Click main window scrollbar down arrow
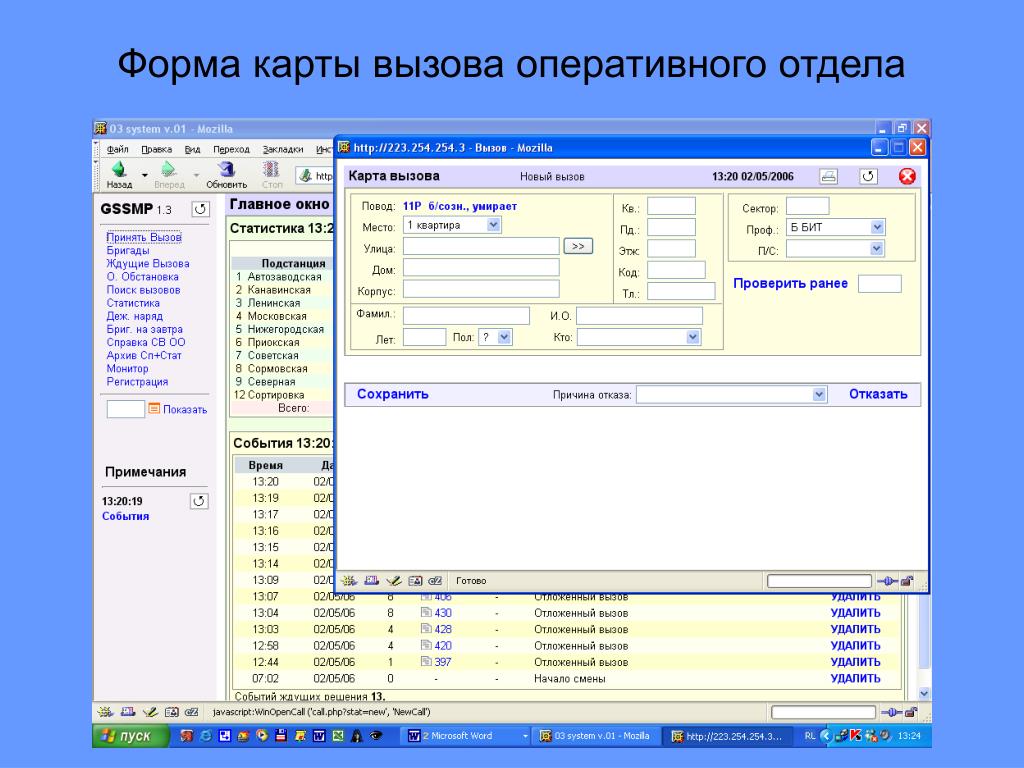This screenshot has height=768, width=1024. [x=924, y=694]
